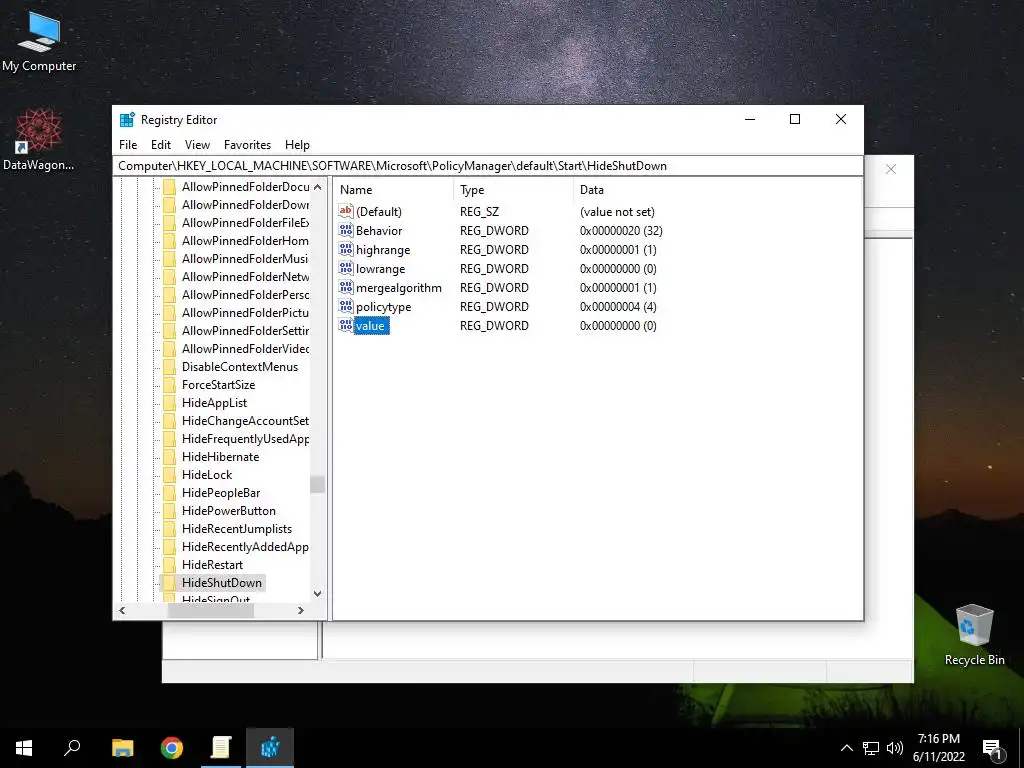The width and height of the screenshot is (1024, 768).
Task: Sort by the Name column header
Action: [x=394, y=189]
